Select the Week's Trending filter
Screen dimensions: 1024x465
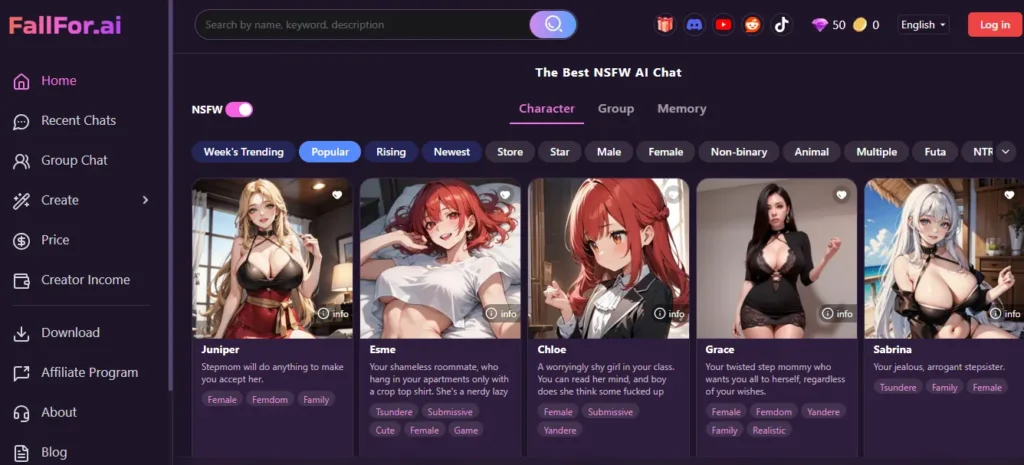pos(243,152)
